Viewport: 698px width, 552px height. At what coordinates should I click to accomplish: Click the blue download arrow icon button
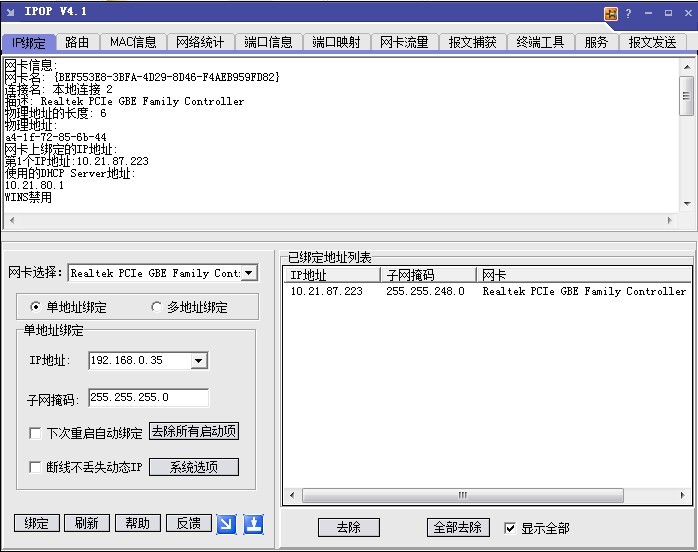pyautogui.click(x=254, y=524)
